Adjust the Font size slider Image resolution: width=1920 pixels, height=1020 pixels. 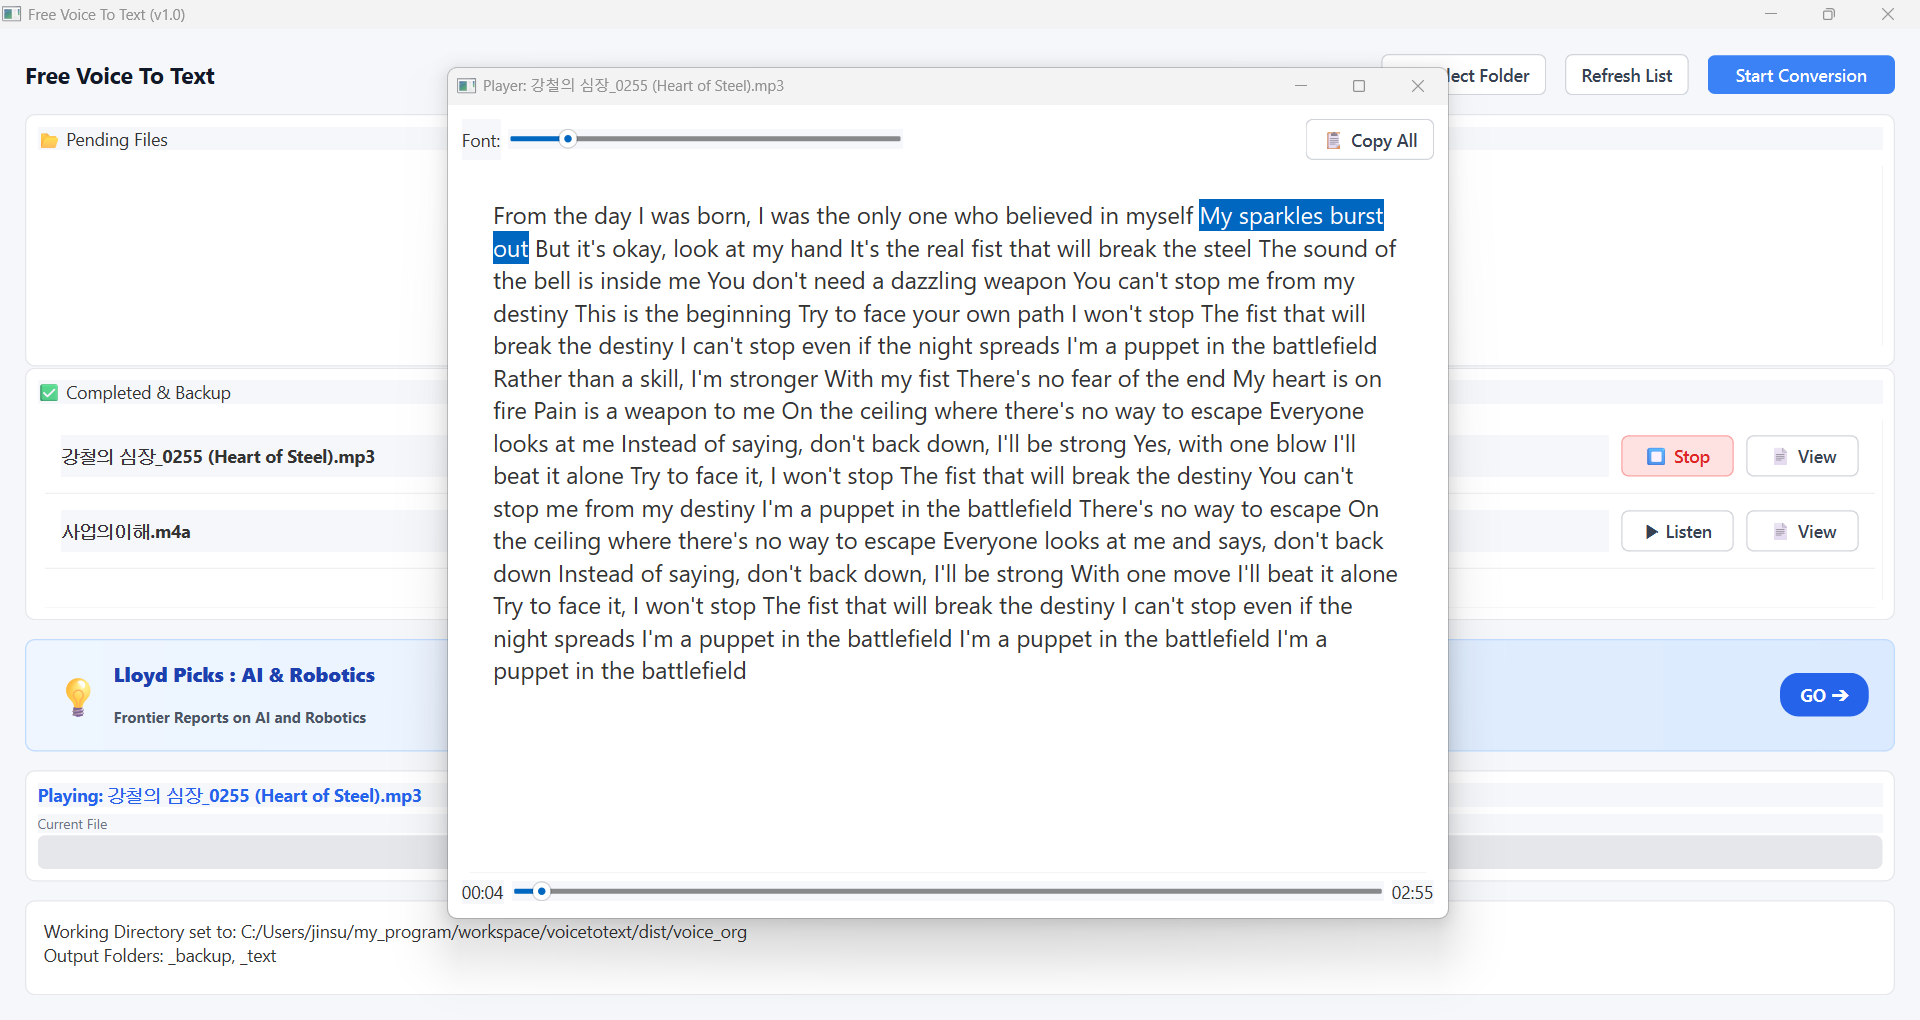pos(568,139)
